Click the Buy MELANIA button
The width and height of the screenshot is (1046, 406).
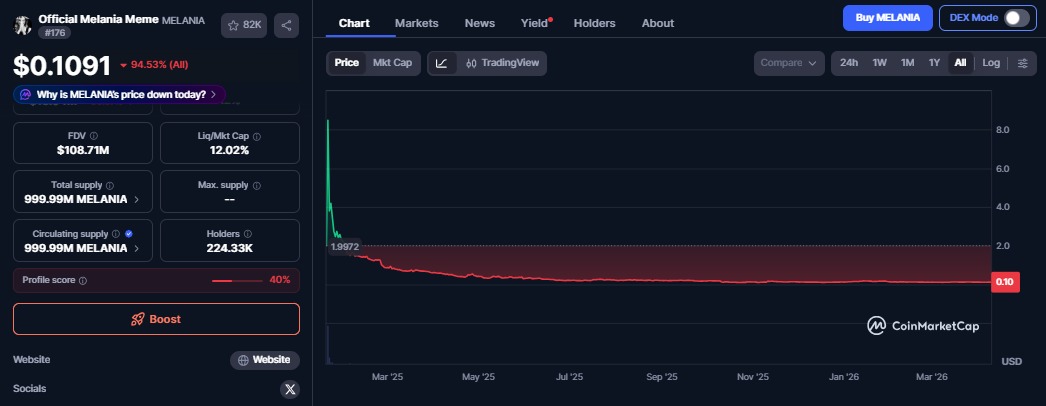[x=887, y=18]
